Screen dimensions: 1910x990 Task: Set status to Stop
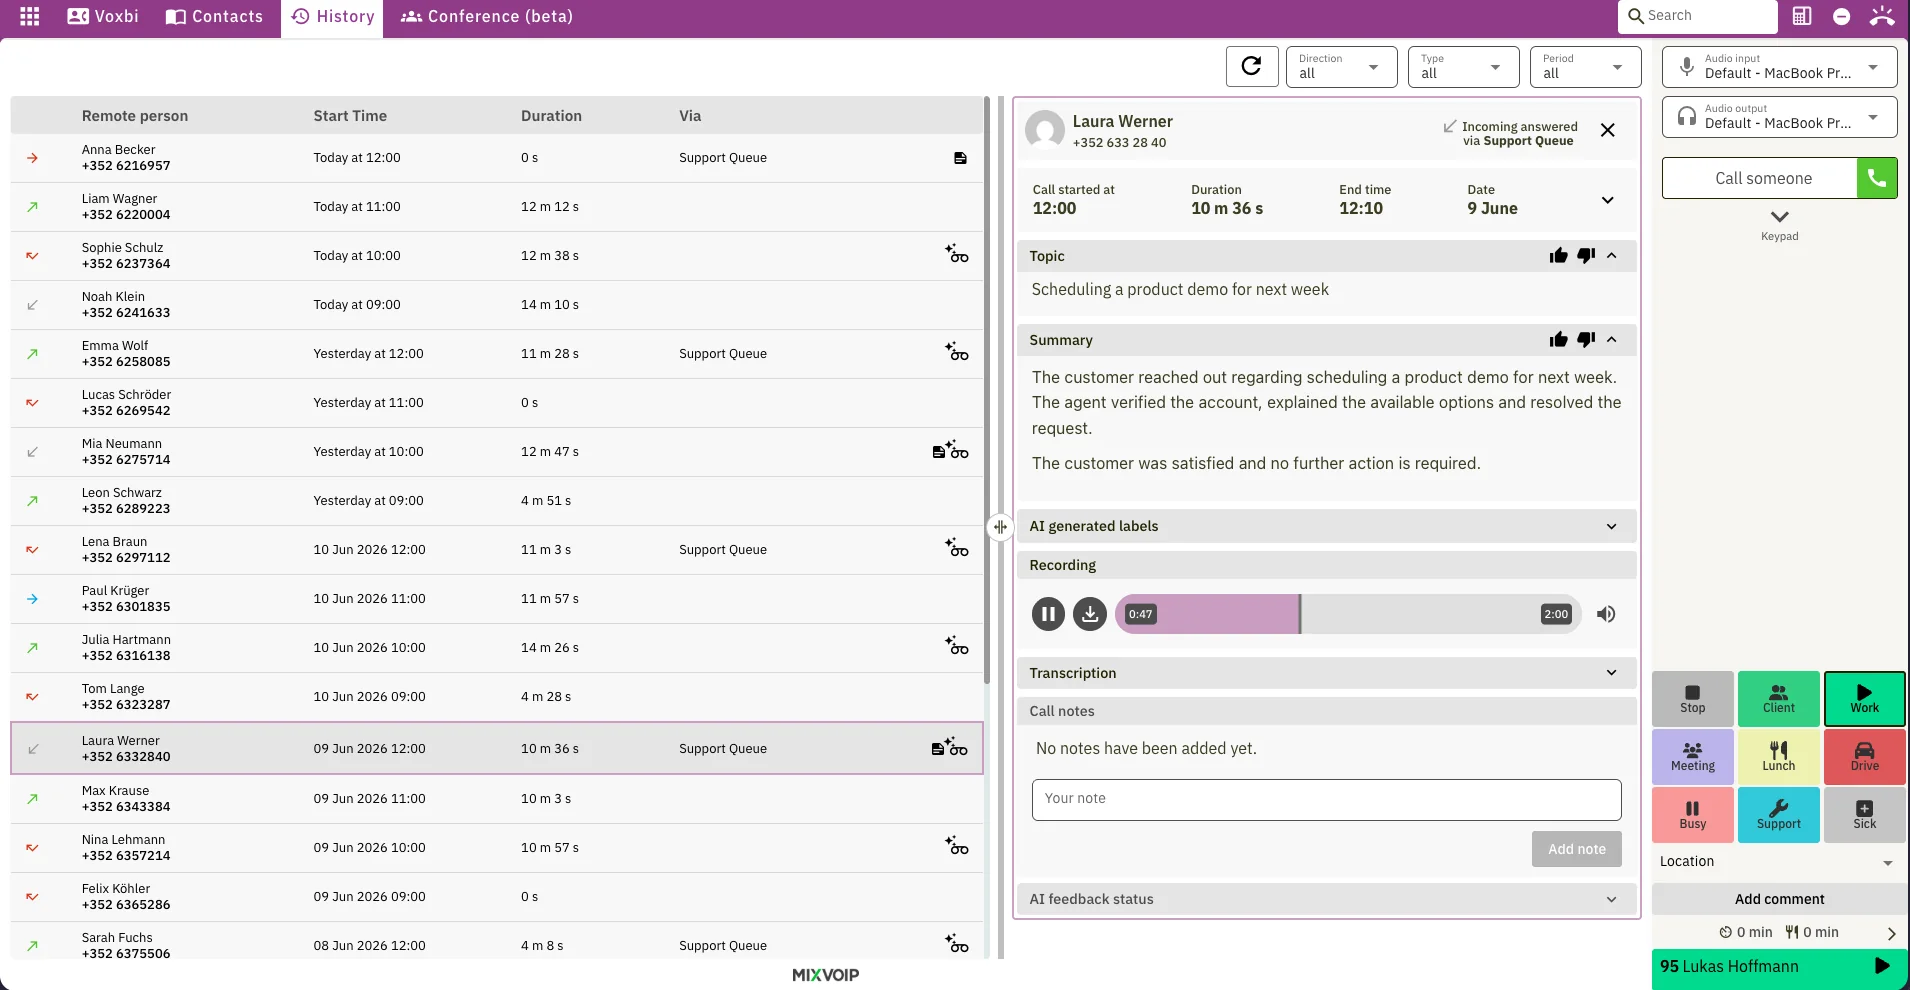click(x=1692, y=698)
